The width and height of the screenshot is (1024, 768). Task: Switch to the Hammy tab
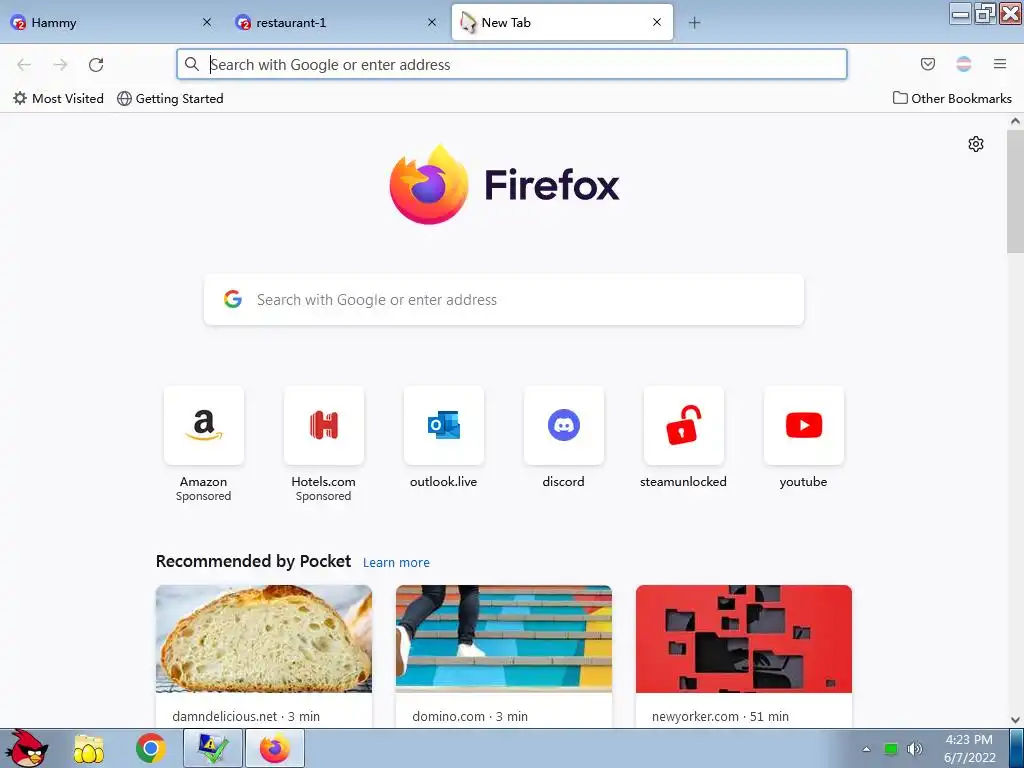click(111, 22)
